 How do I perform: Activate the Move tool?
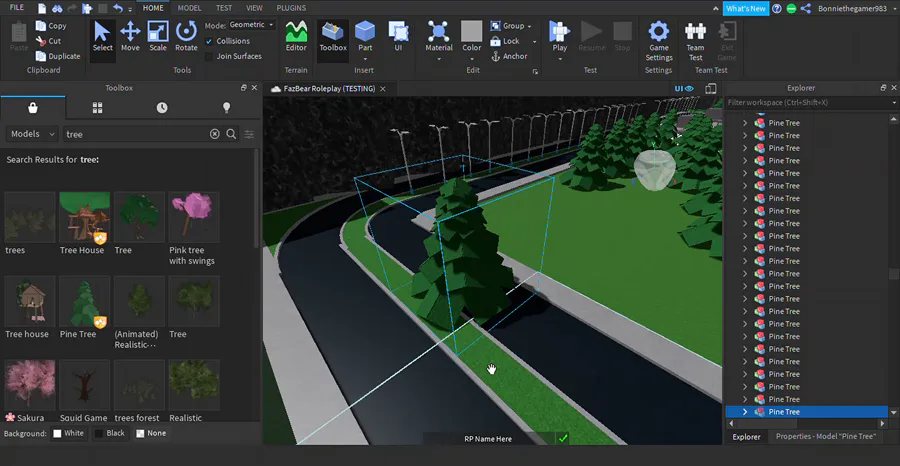click(x=130, y=36)
